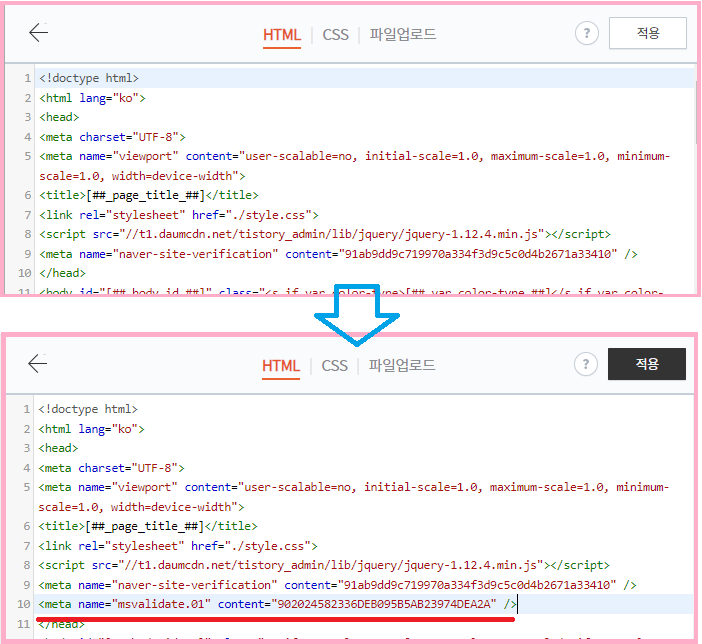Click the stylesheet link line in the top editor
The height and width of the screenshot is (644, 702).
[179, 215]
